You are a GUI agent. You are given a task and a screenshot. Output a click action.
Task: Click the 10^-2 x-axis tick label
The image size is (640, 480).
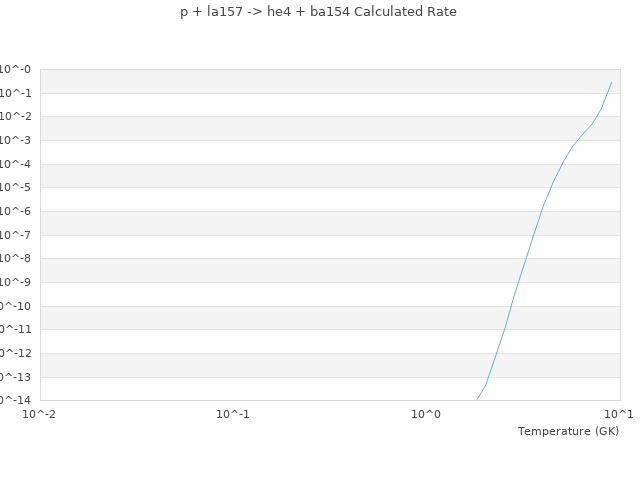pyautogui.click(x=40, y=413)
